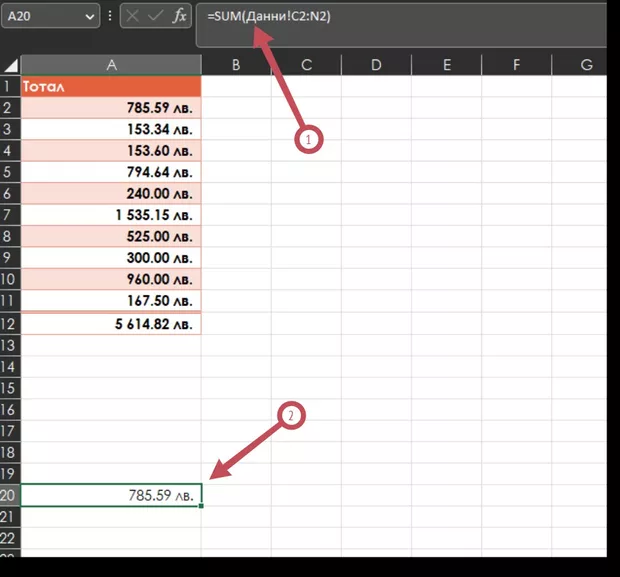620x577 pixels.
Task: Select column F header
Action: click(516, 65)
